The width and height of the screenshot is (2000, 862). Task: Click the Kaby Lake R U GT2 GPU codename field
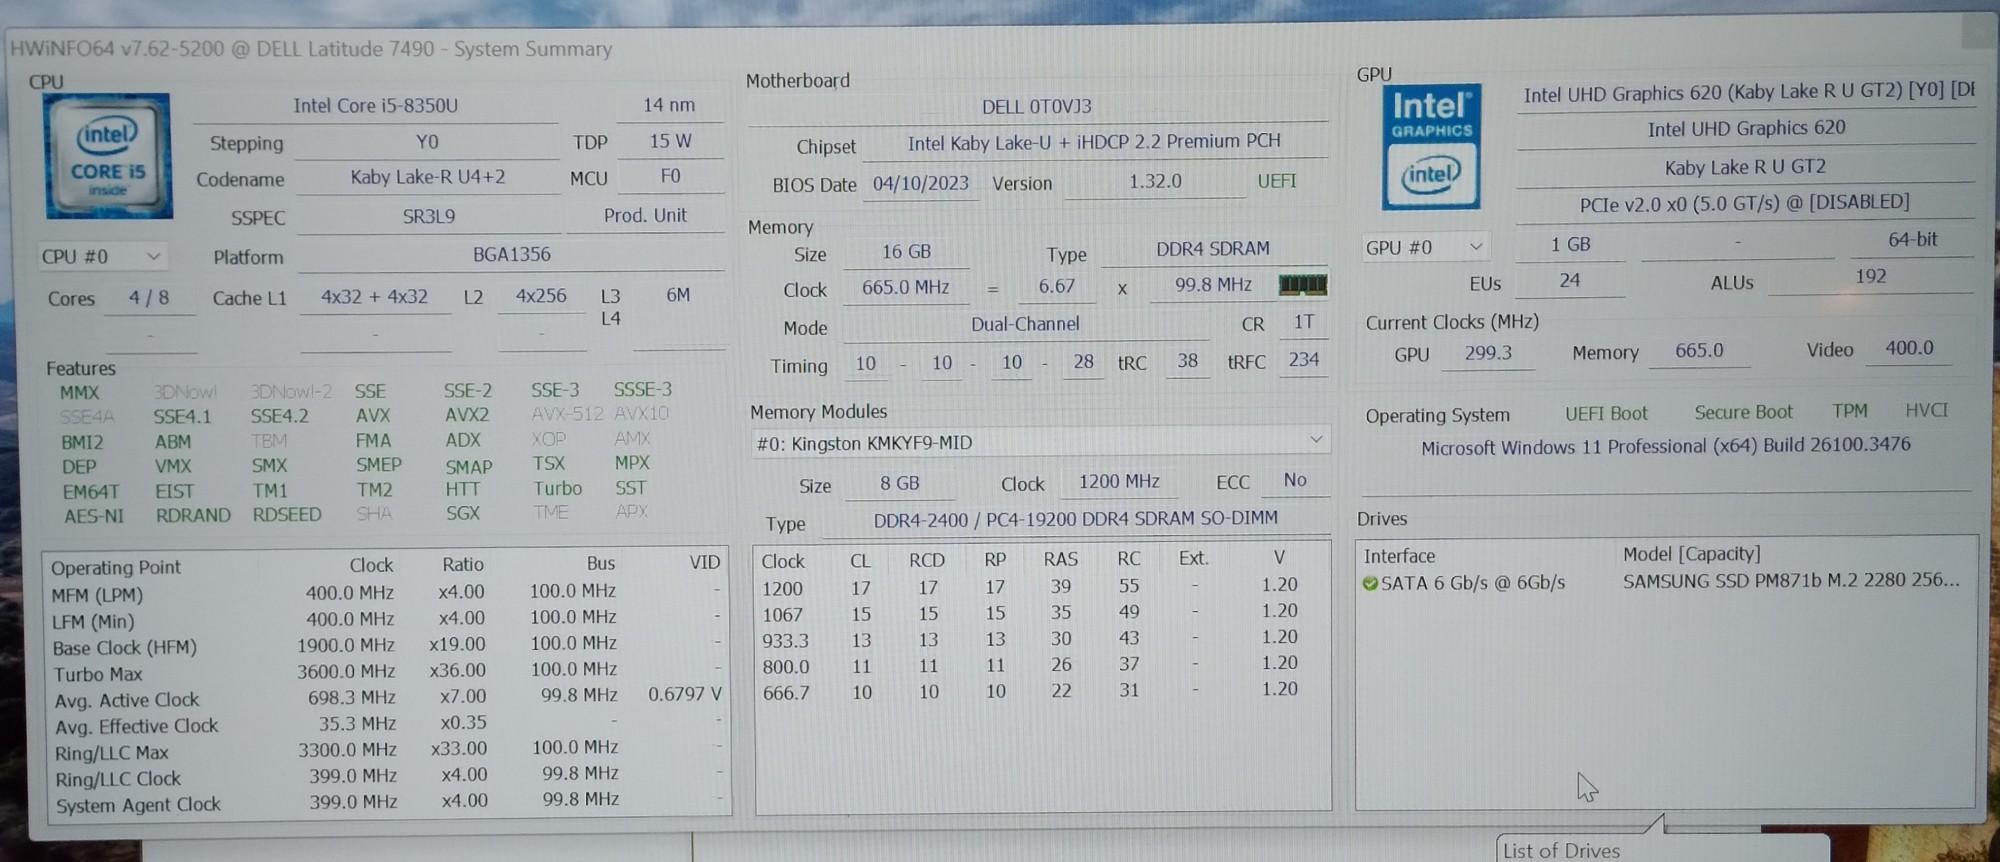1745,167
